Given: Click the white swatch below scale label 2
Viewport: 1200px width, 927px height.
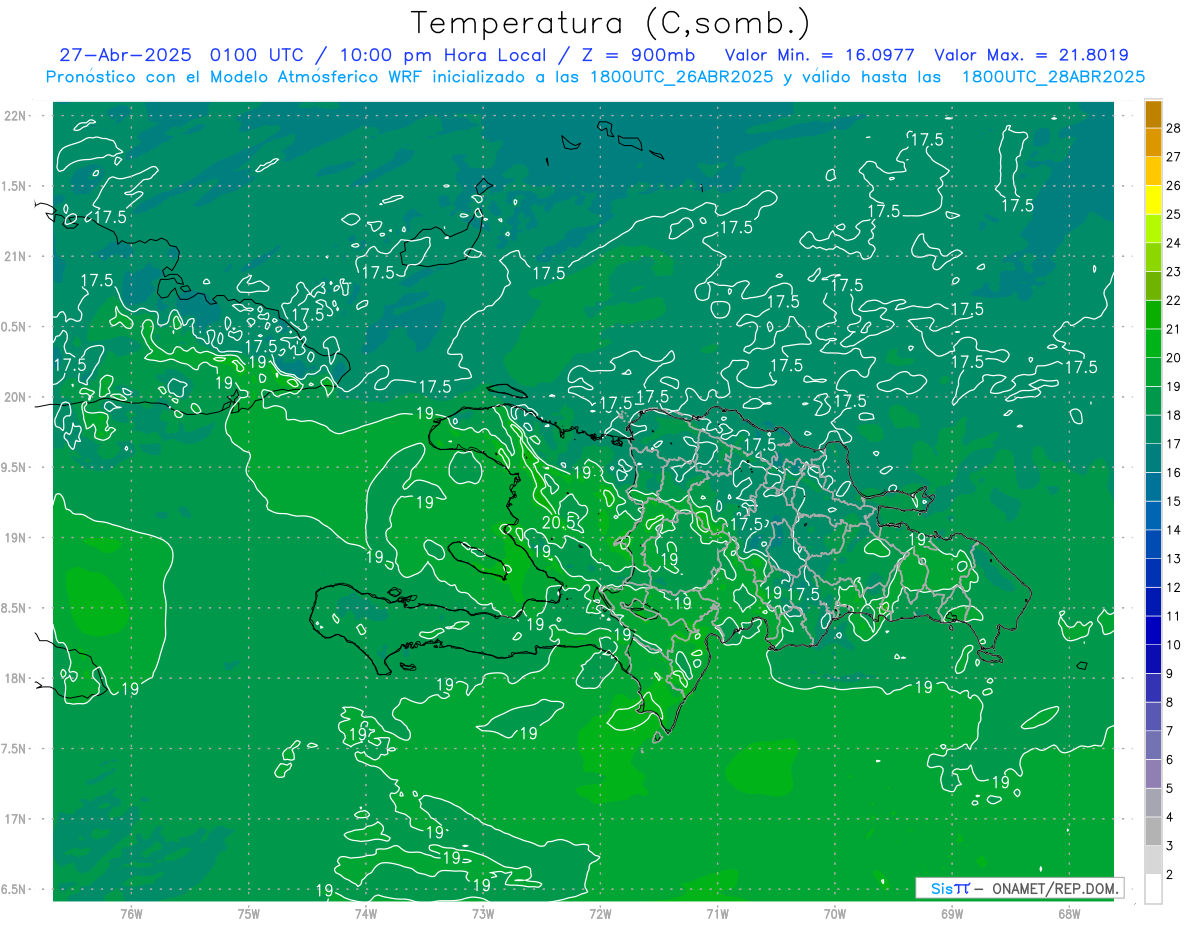Looking at the screenshot, I should (x=1153, y=889).
